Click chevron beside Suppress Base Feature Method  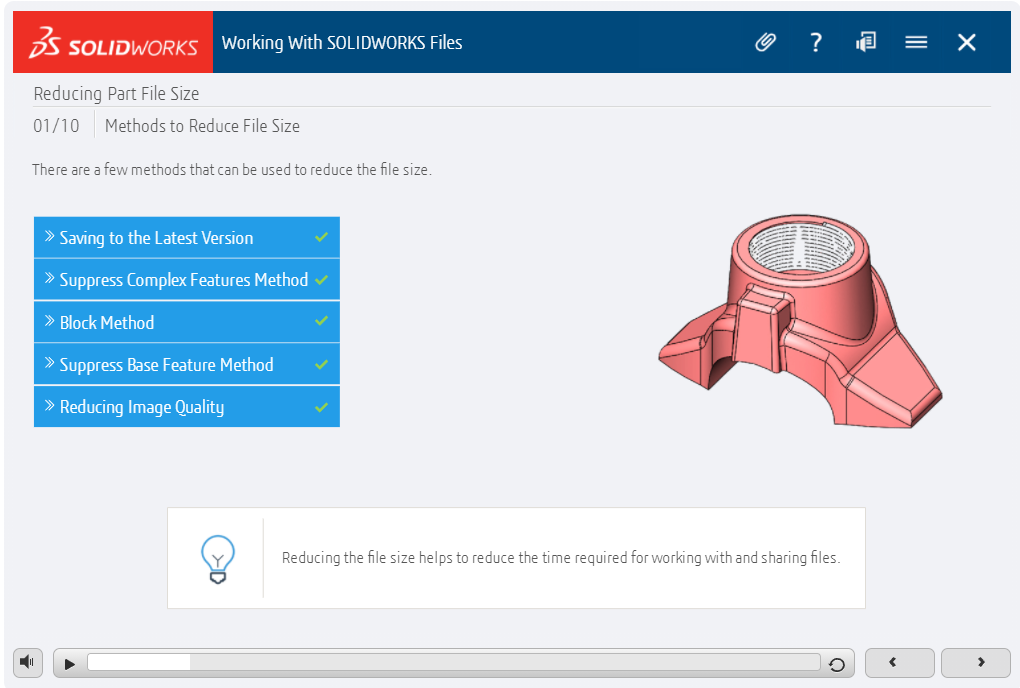49,363
